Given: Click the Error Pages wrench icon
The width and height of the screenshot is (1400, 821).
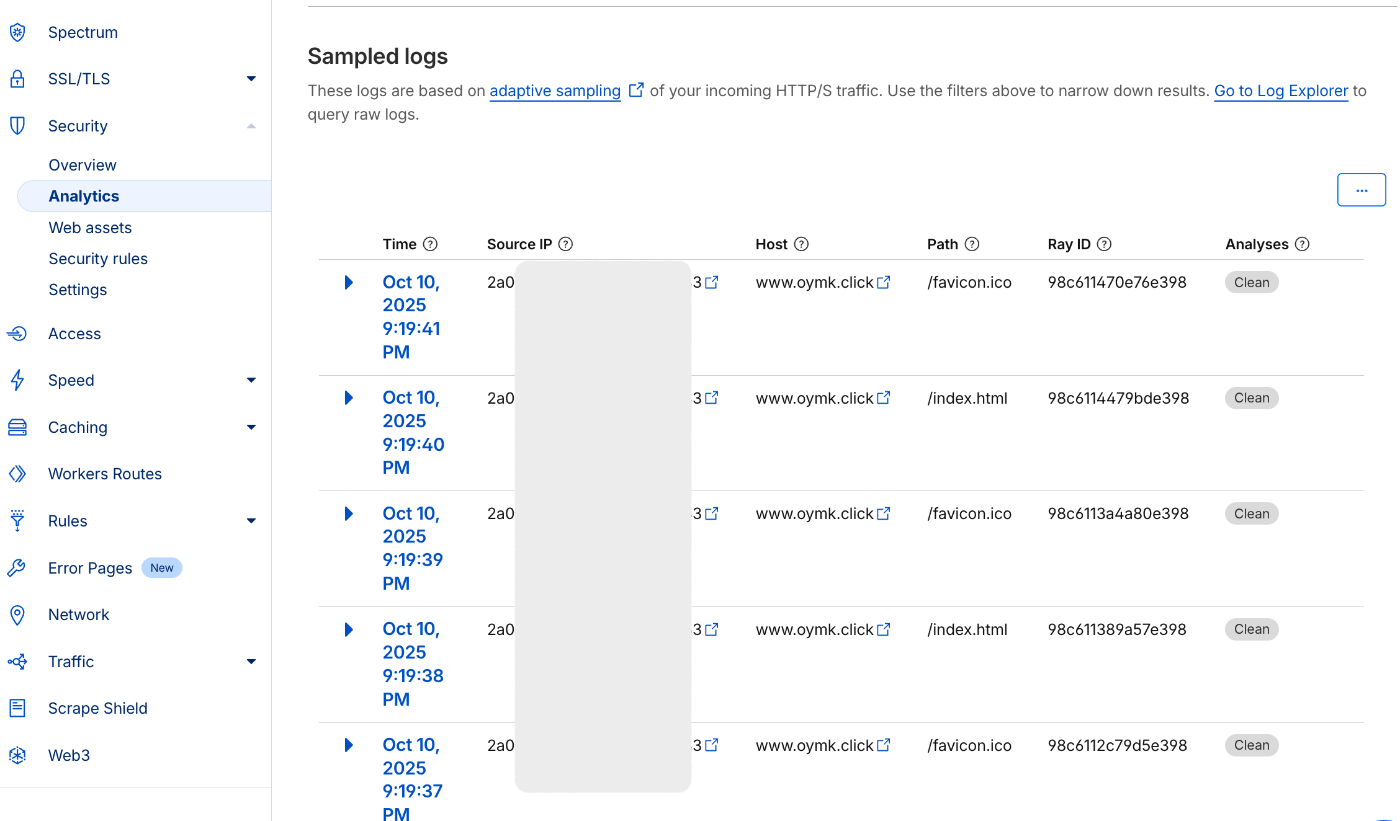Looking at the screenshot, I should (17, 568).
